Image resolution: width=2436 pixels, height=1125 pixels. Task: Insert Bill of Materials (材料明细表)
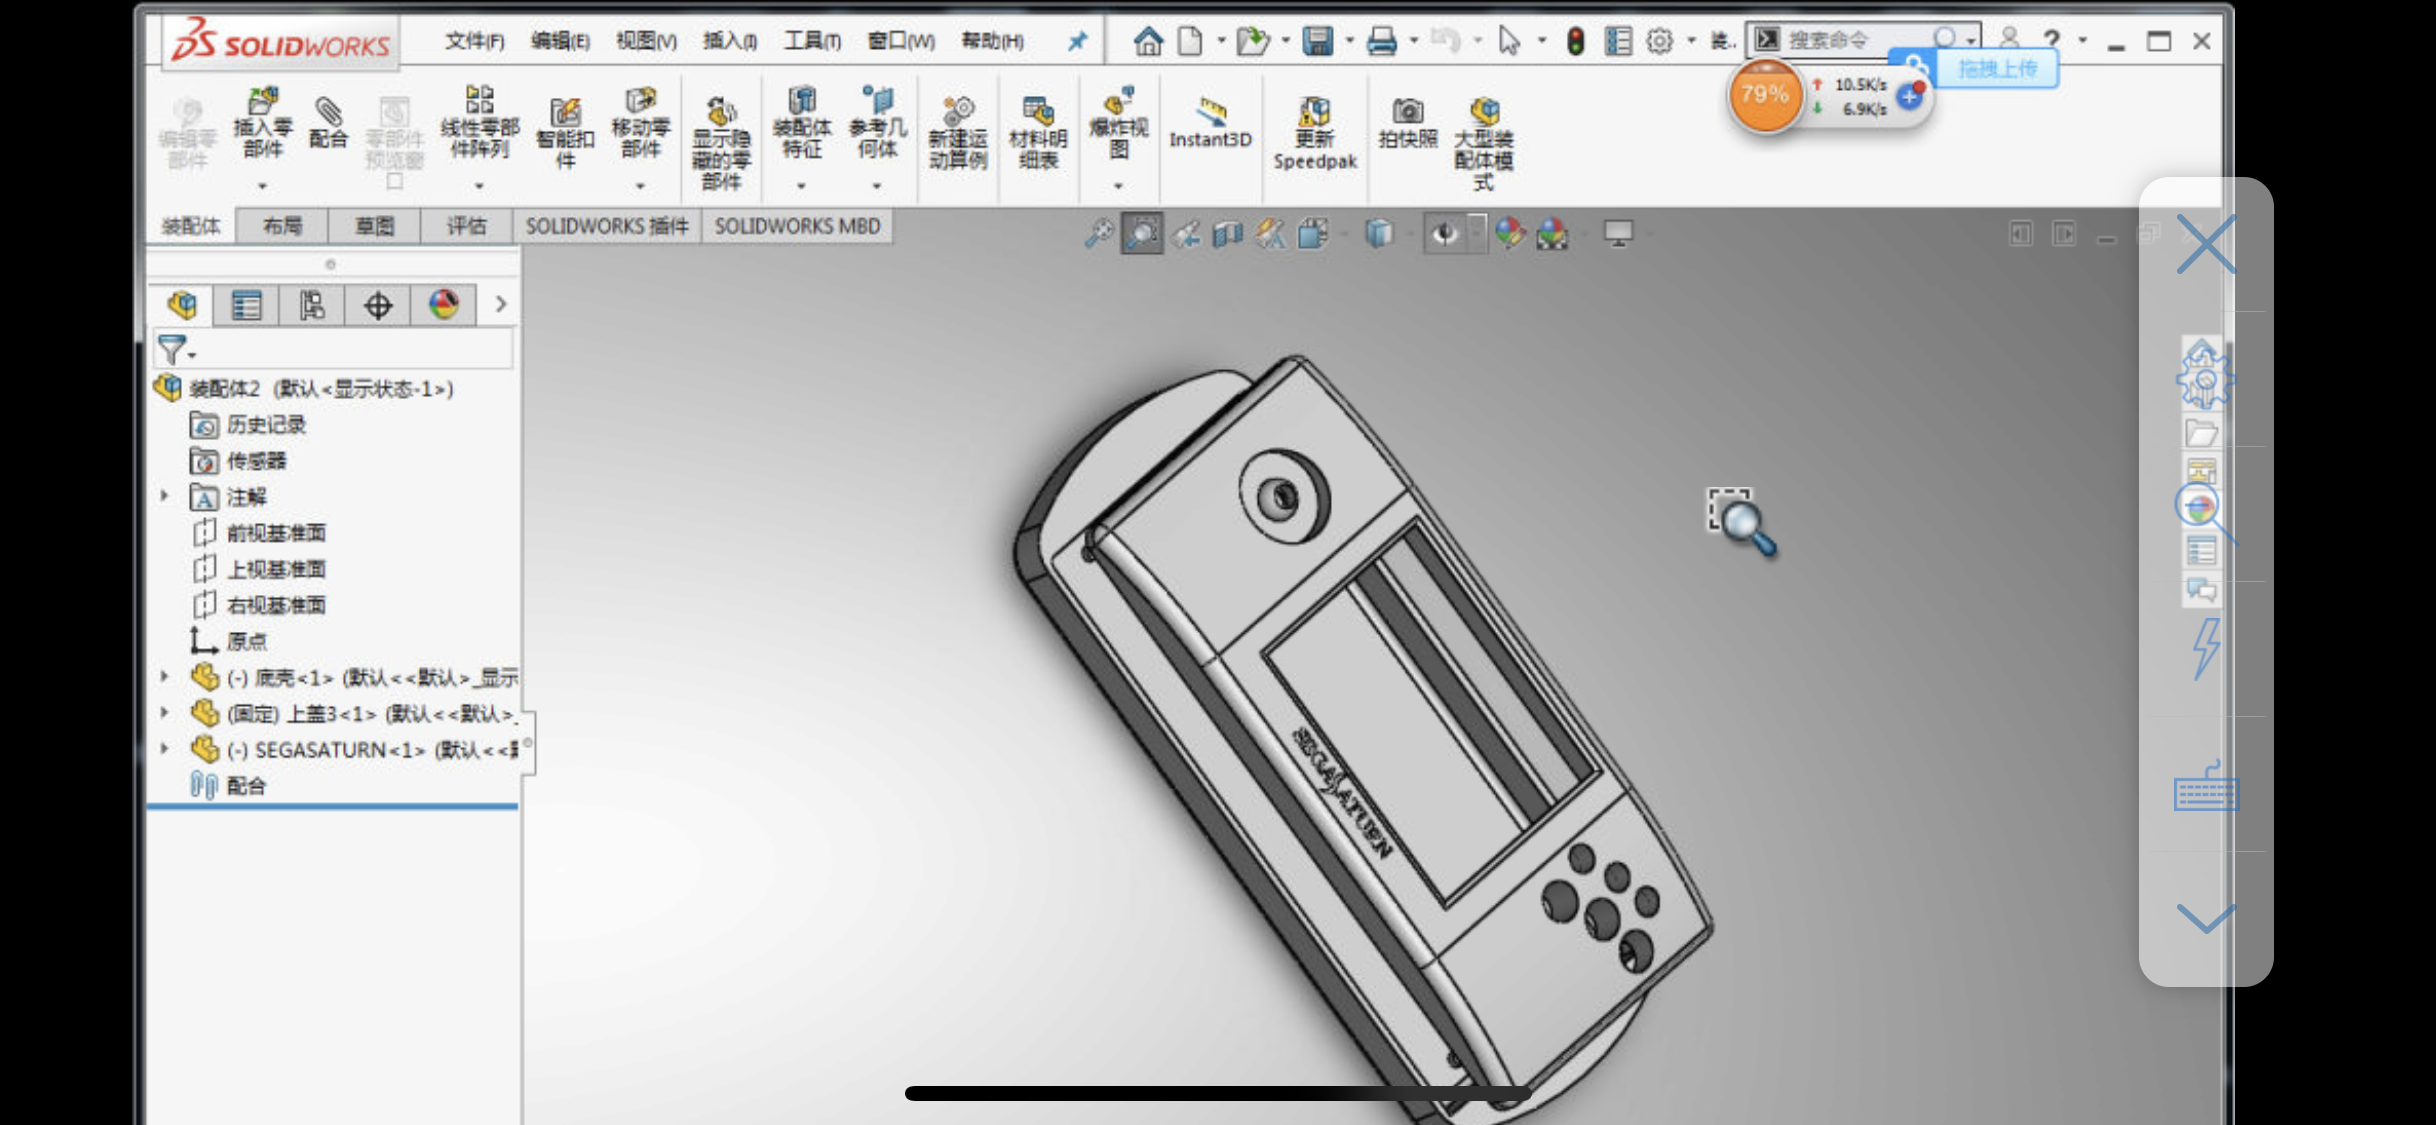(1038, 134)
